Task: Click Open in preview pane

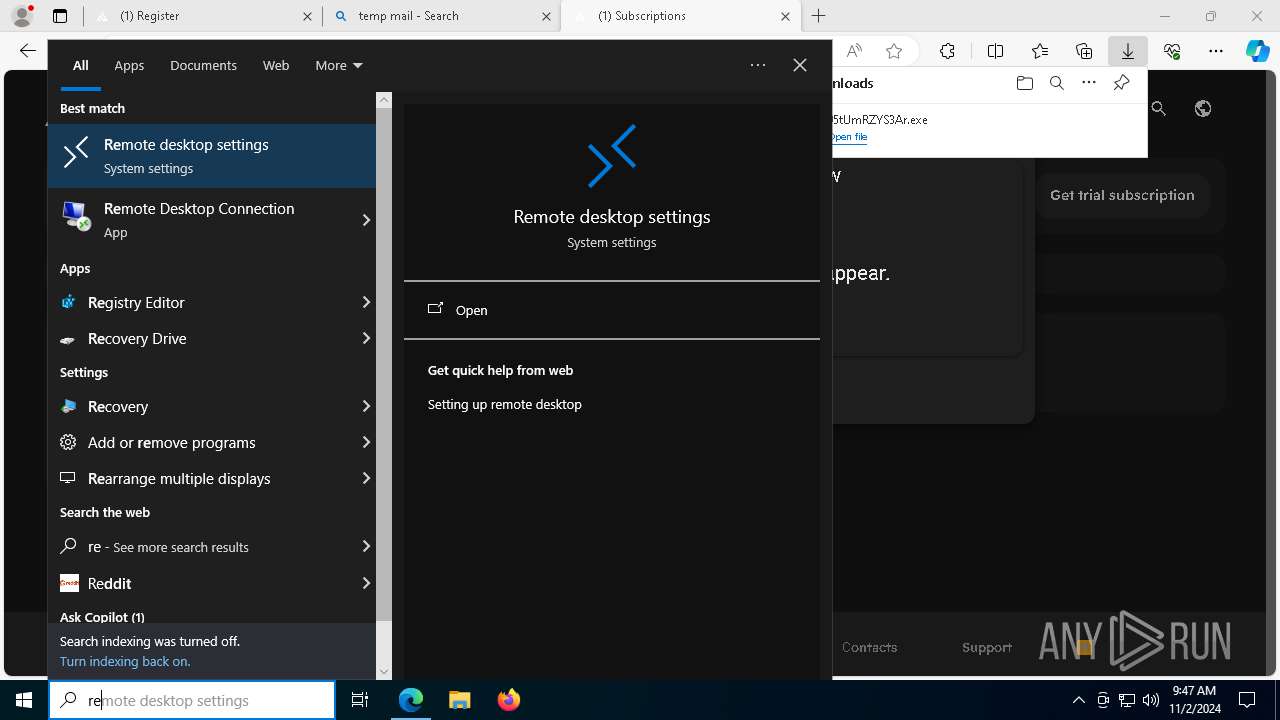Action: click(x=612, y=310)
